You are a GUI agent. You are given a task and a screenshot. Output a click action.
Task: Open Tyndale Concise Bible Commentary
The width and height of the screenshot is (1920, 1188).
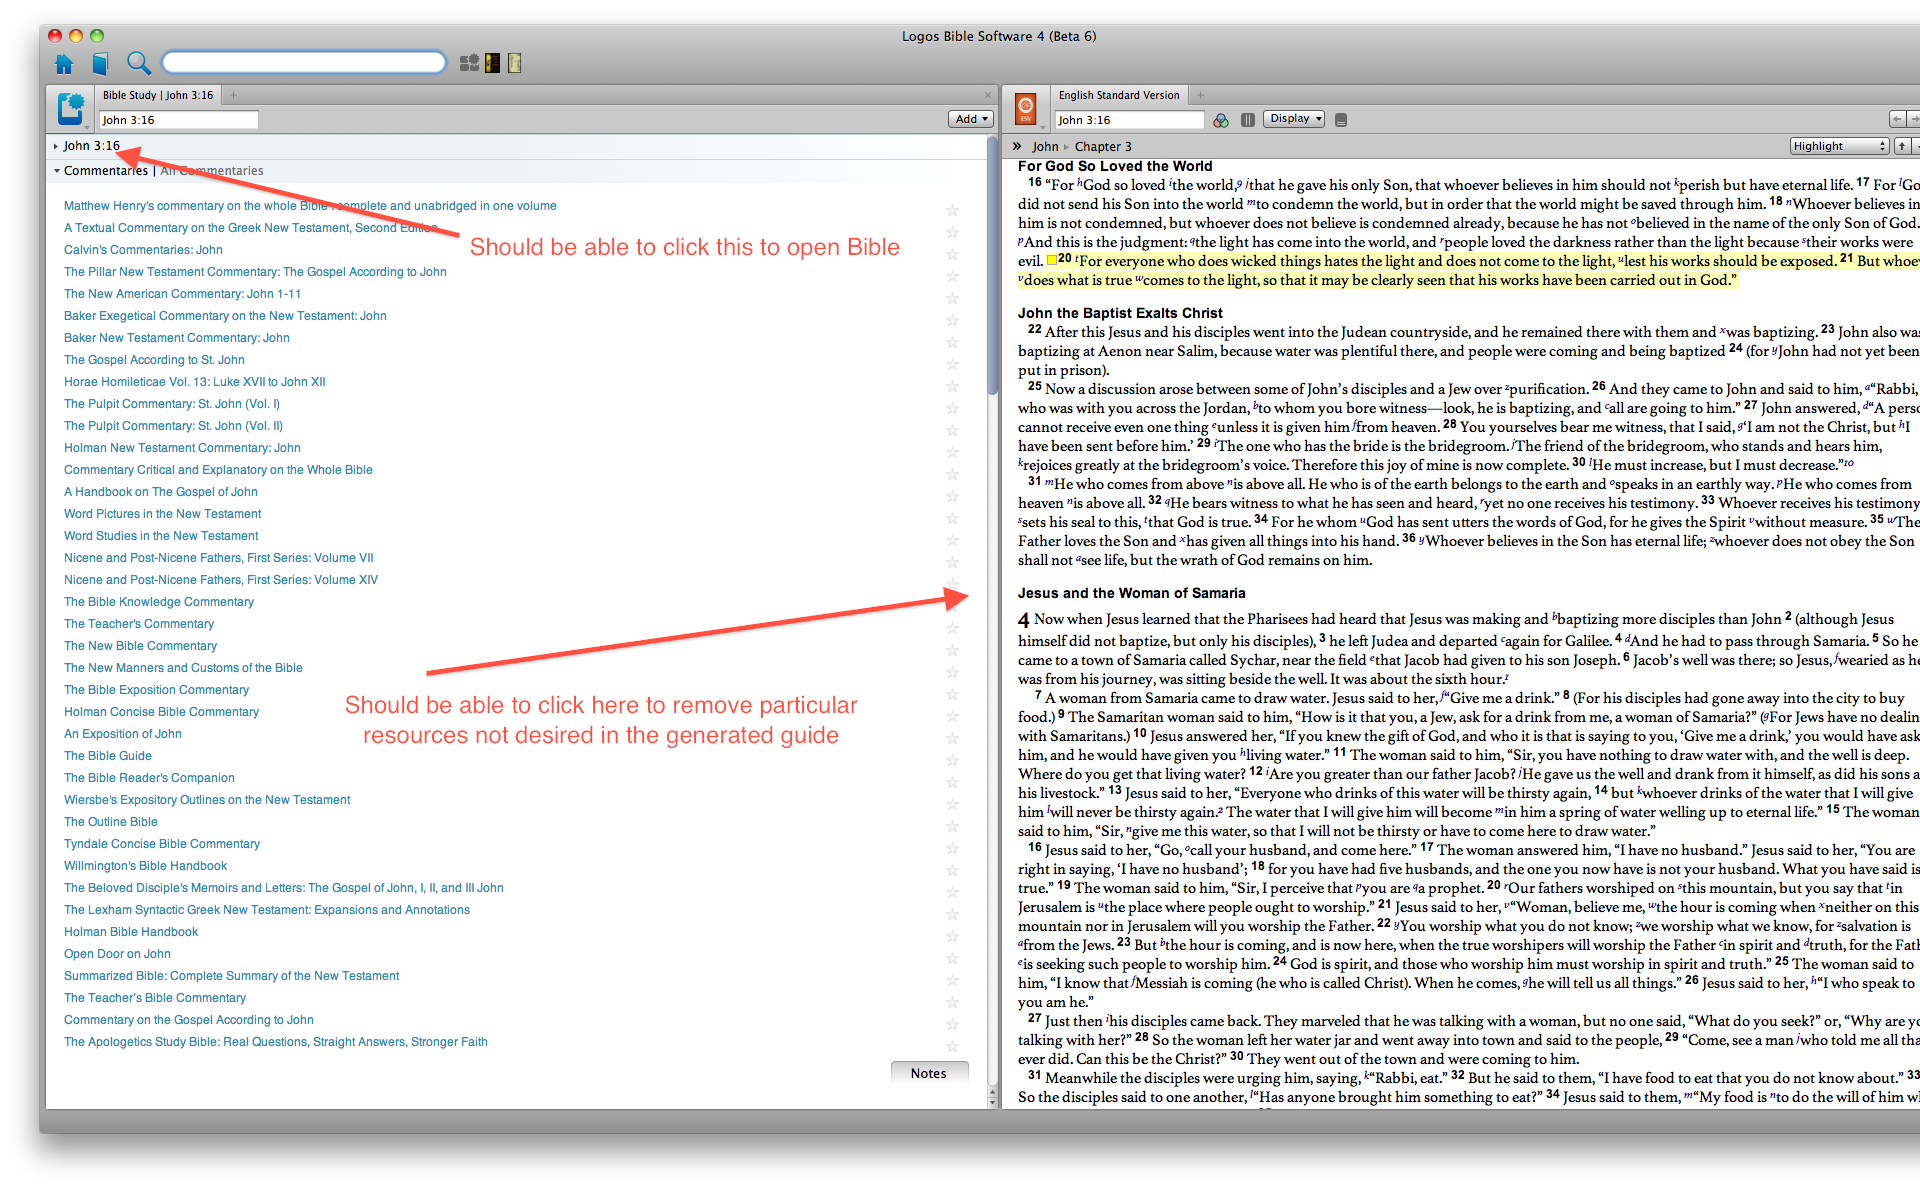point(162,844)
